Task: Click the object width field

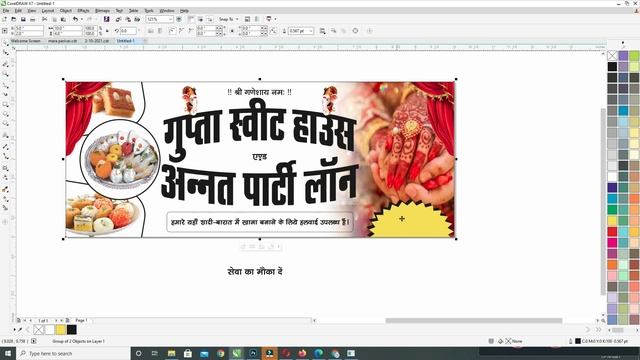Action: pos(67,28)
